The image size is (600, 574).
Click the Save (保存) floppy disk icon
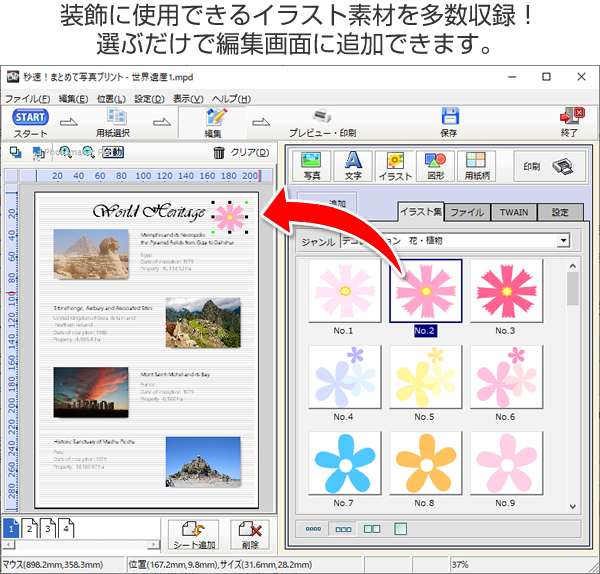pos(450,117)
